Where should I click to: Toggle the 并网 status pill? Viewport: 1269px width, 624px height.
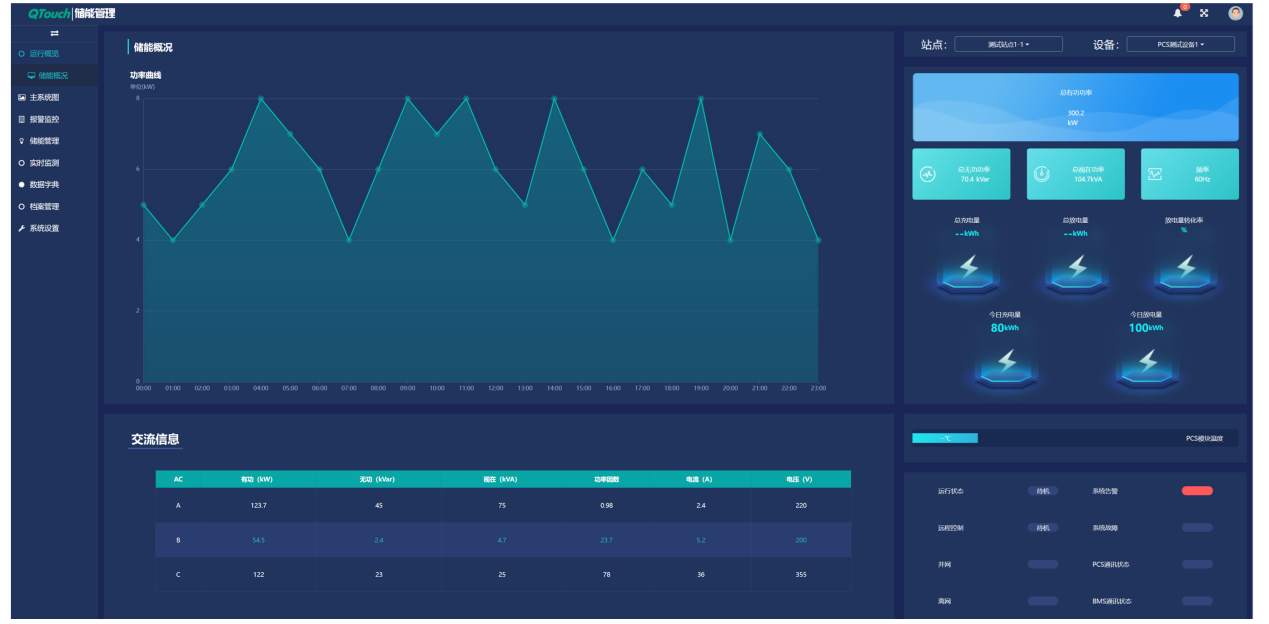[x=1042, y=564]
